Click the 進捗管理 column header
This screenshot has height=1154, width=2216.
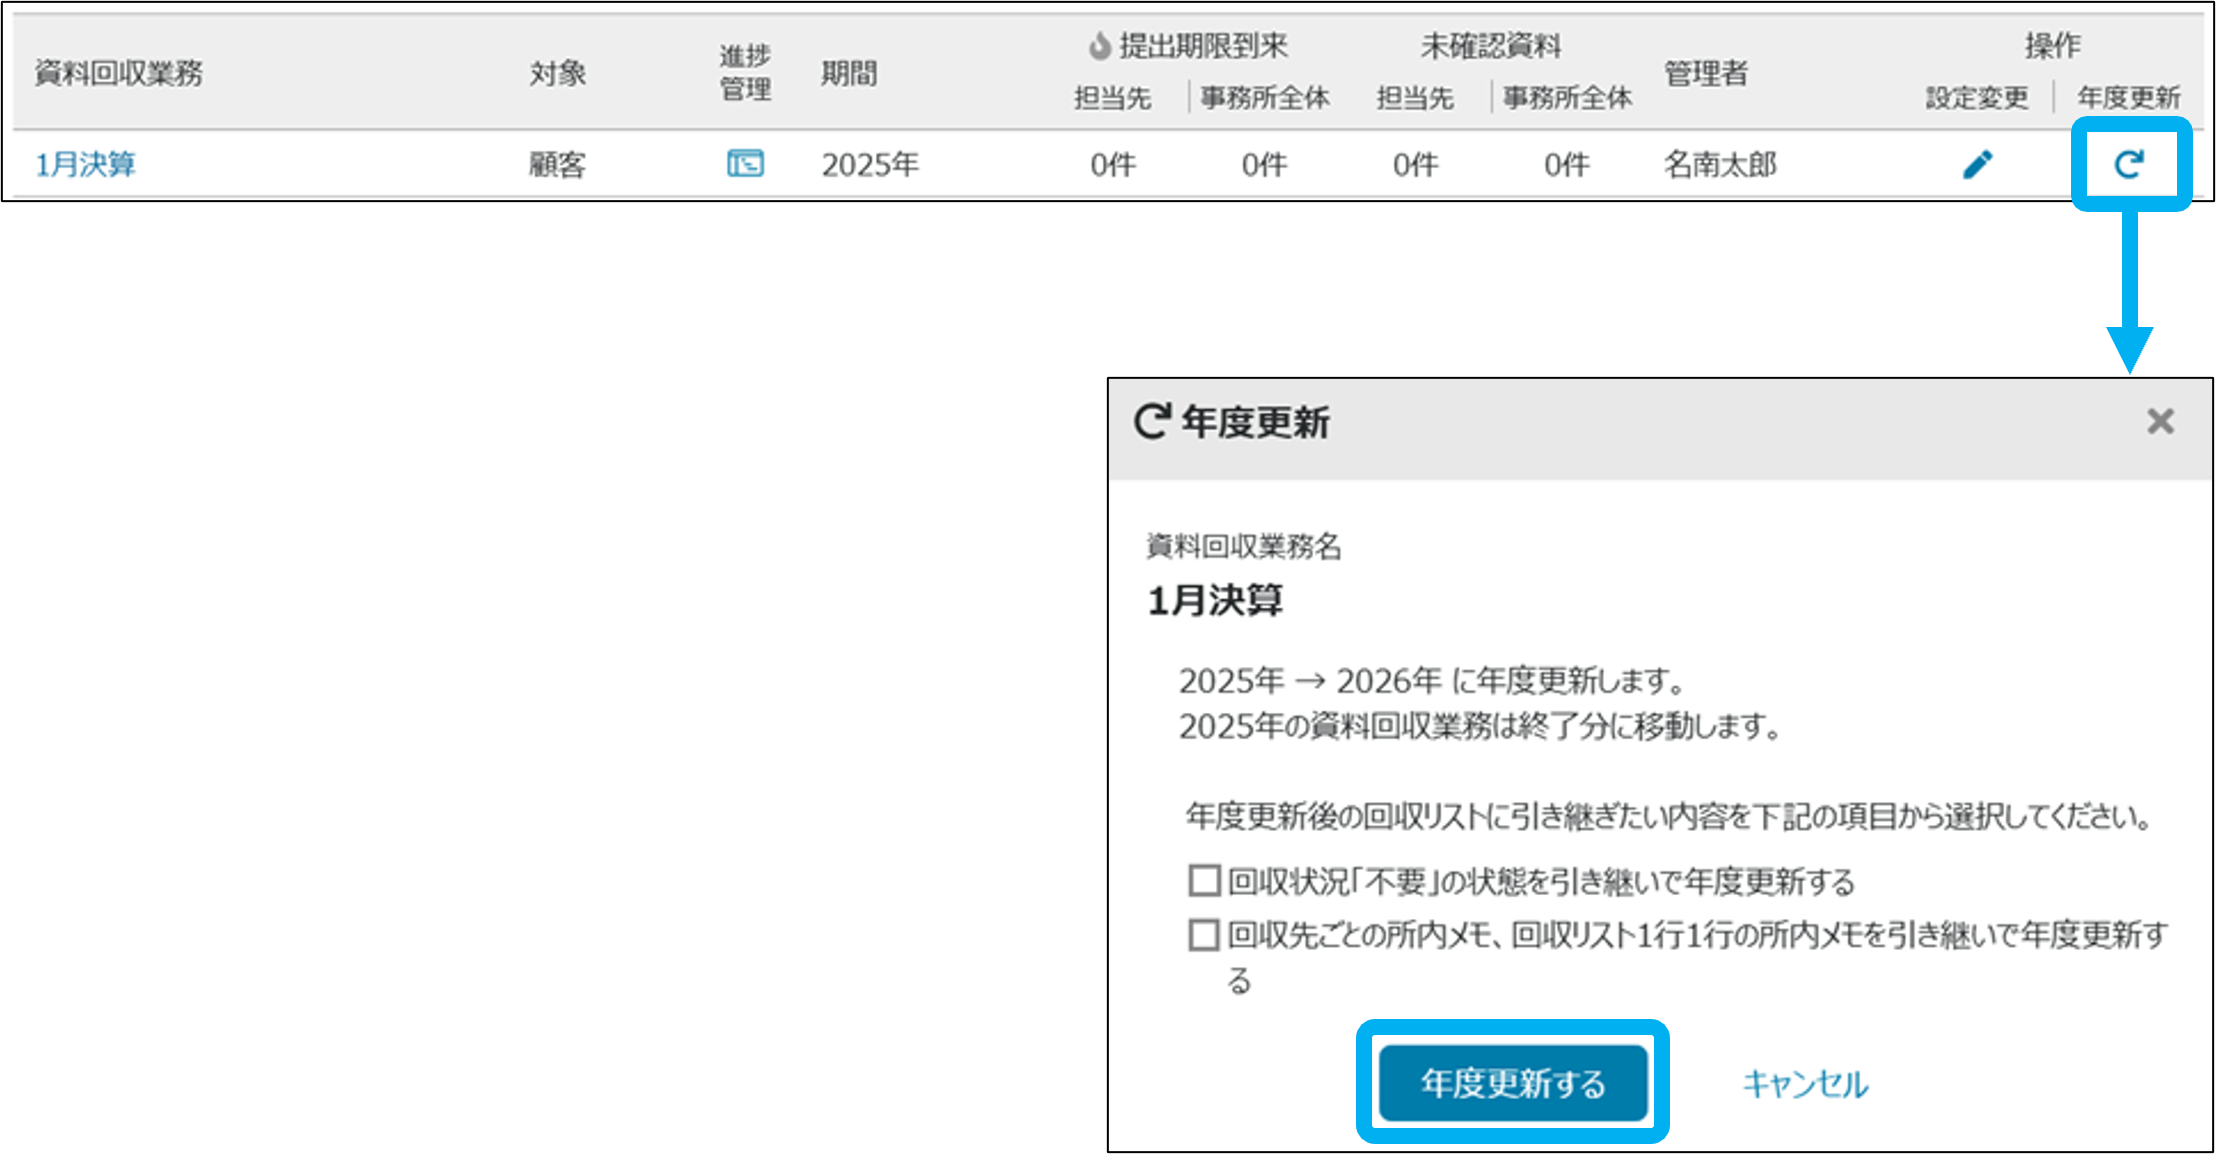click(745, 72)
